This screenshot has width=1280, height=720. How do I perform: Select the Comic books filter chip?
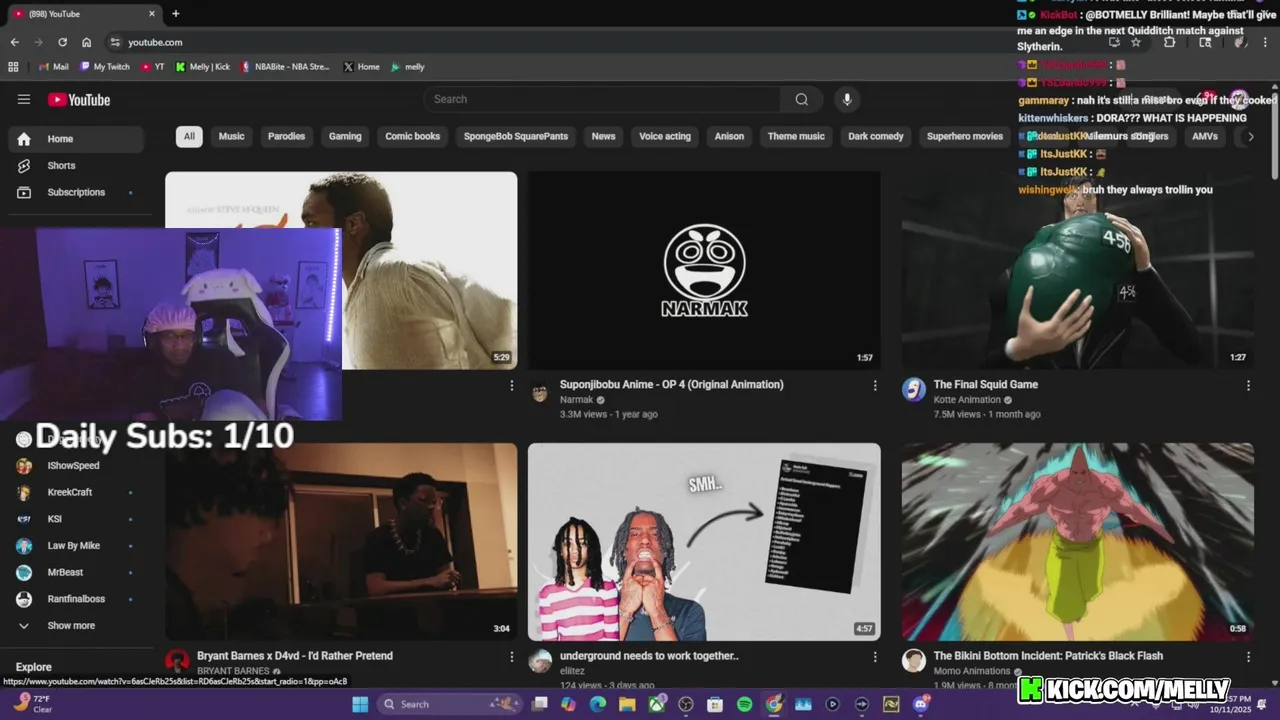413,136
